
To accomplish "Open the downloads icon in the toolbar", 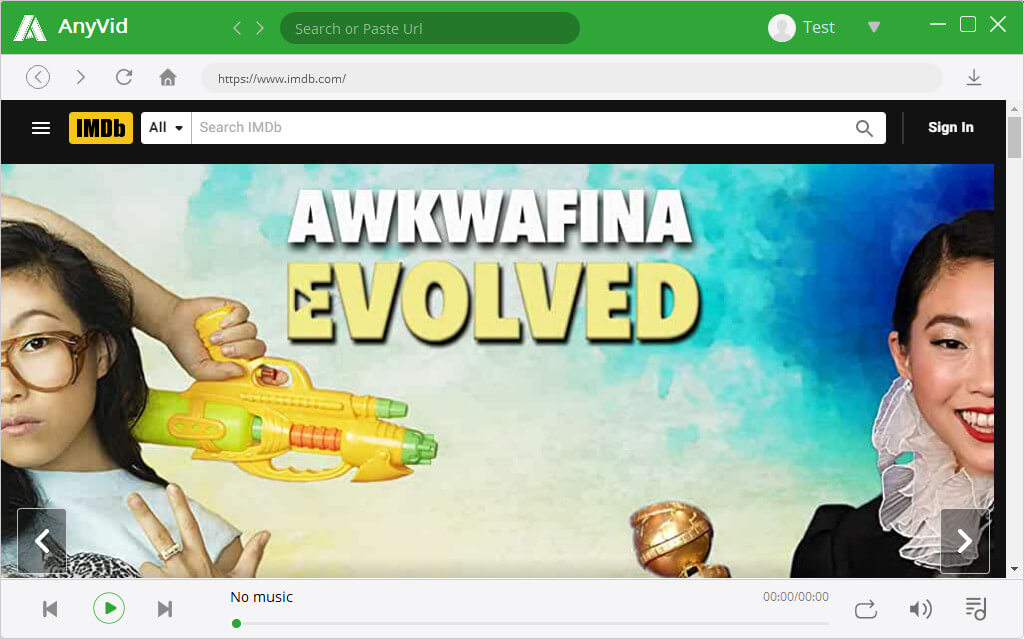I will pyautogui.click(x=974, y=77).
